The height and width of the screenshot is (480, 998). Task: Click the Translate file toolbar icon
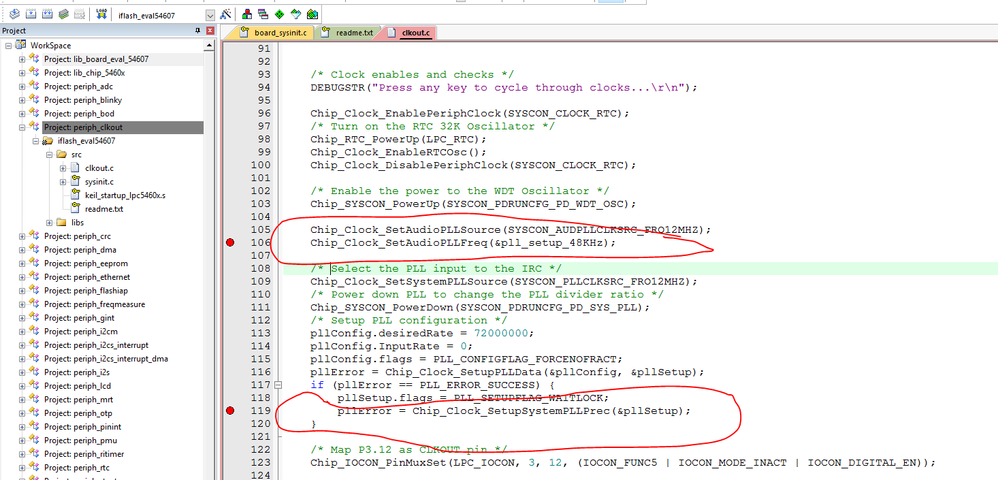pos(14,14)
